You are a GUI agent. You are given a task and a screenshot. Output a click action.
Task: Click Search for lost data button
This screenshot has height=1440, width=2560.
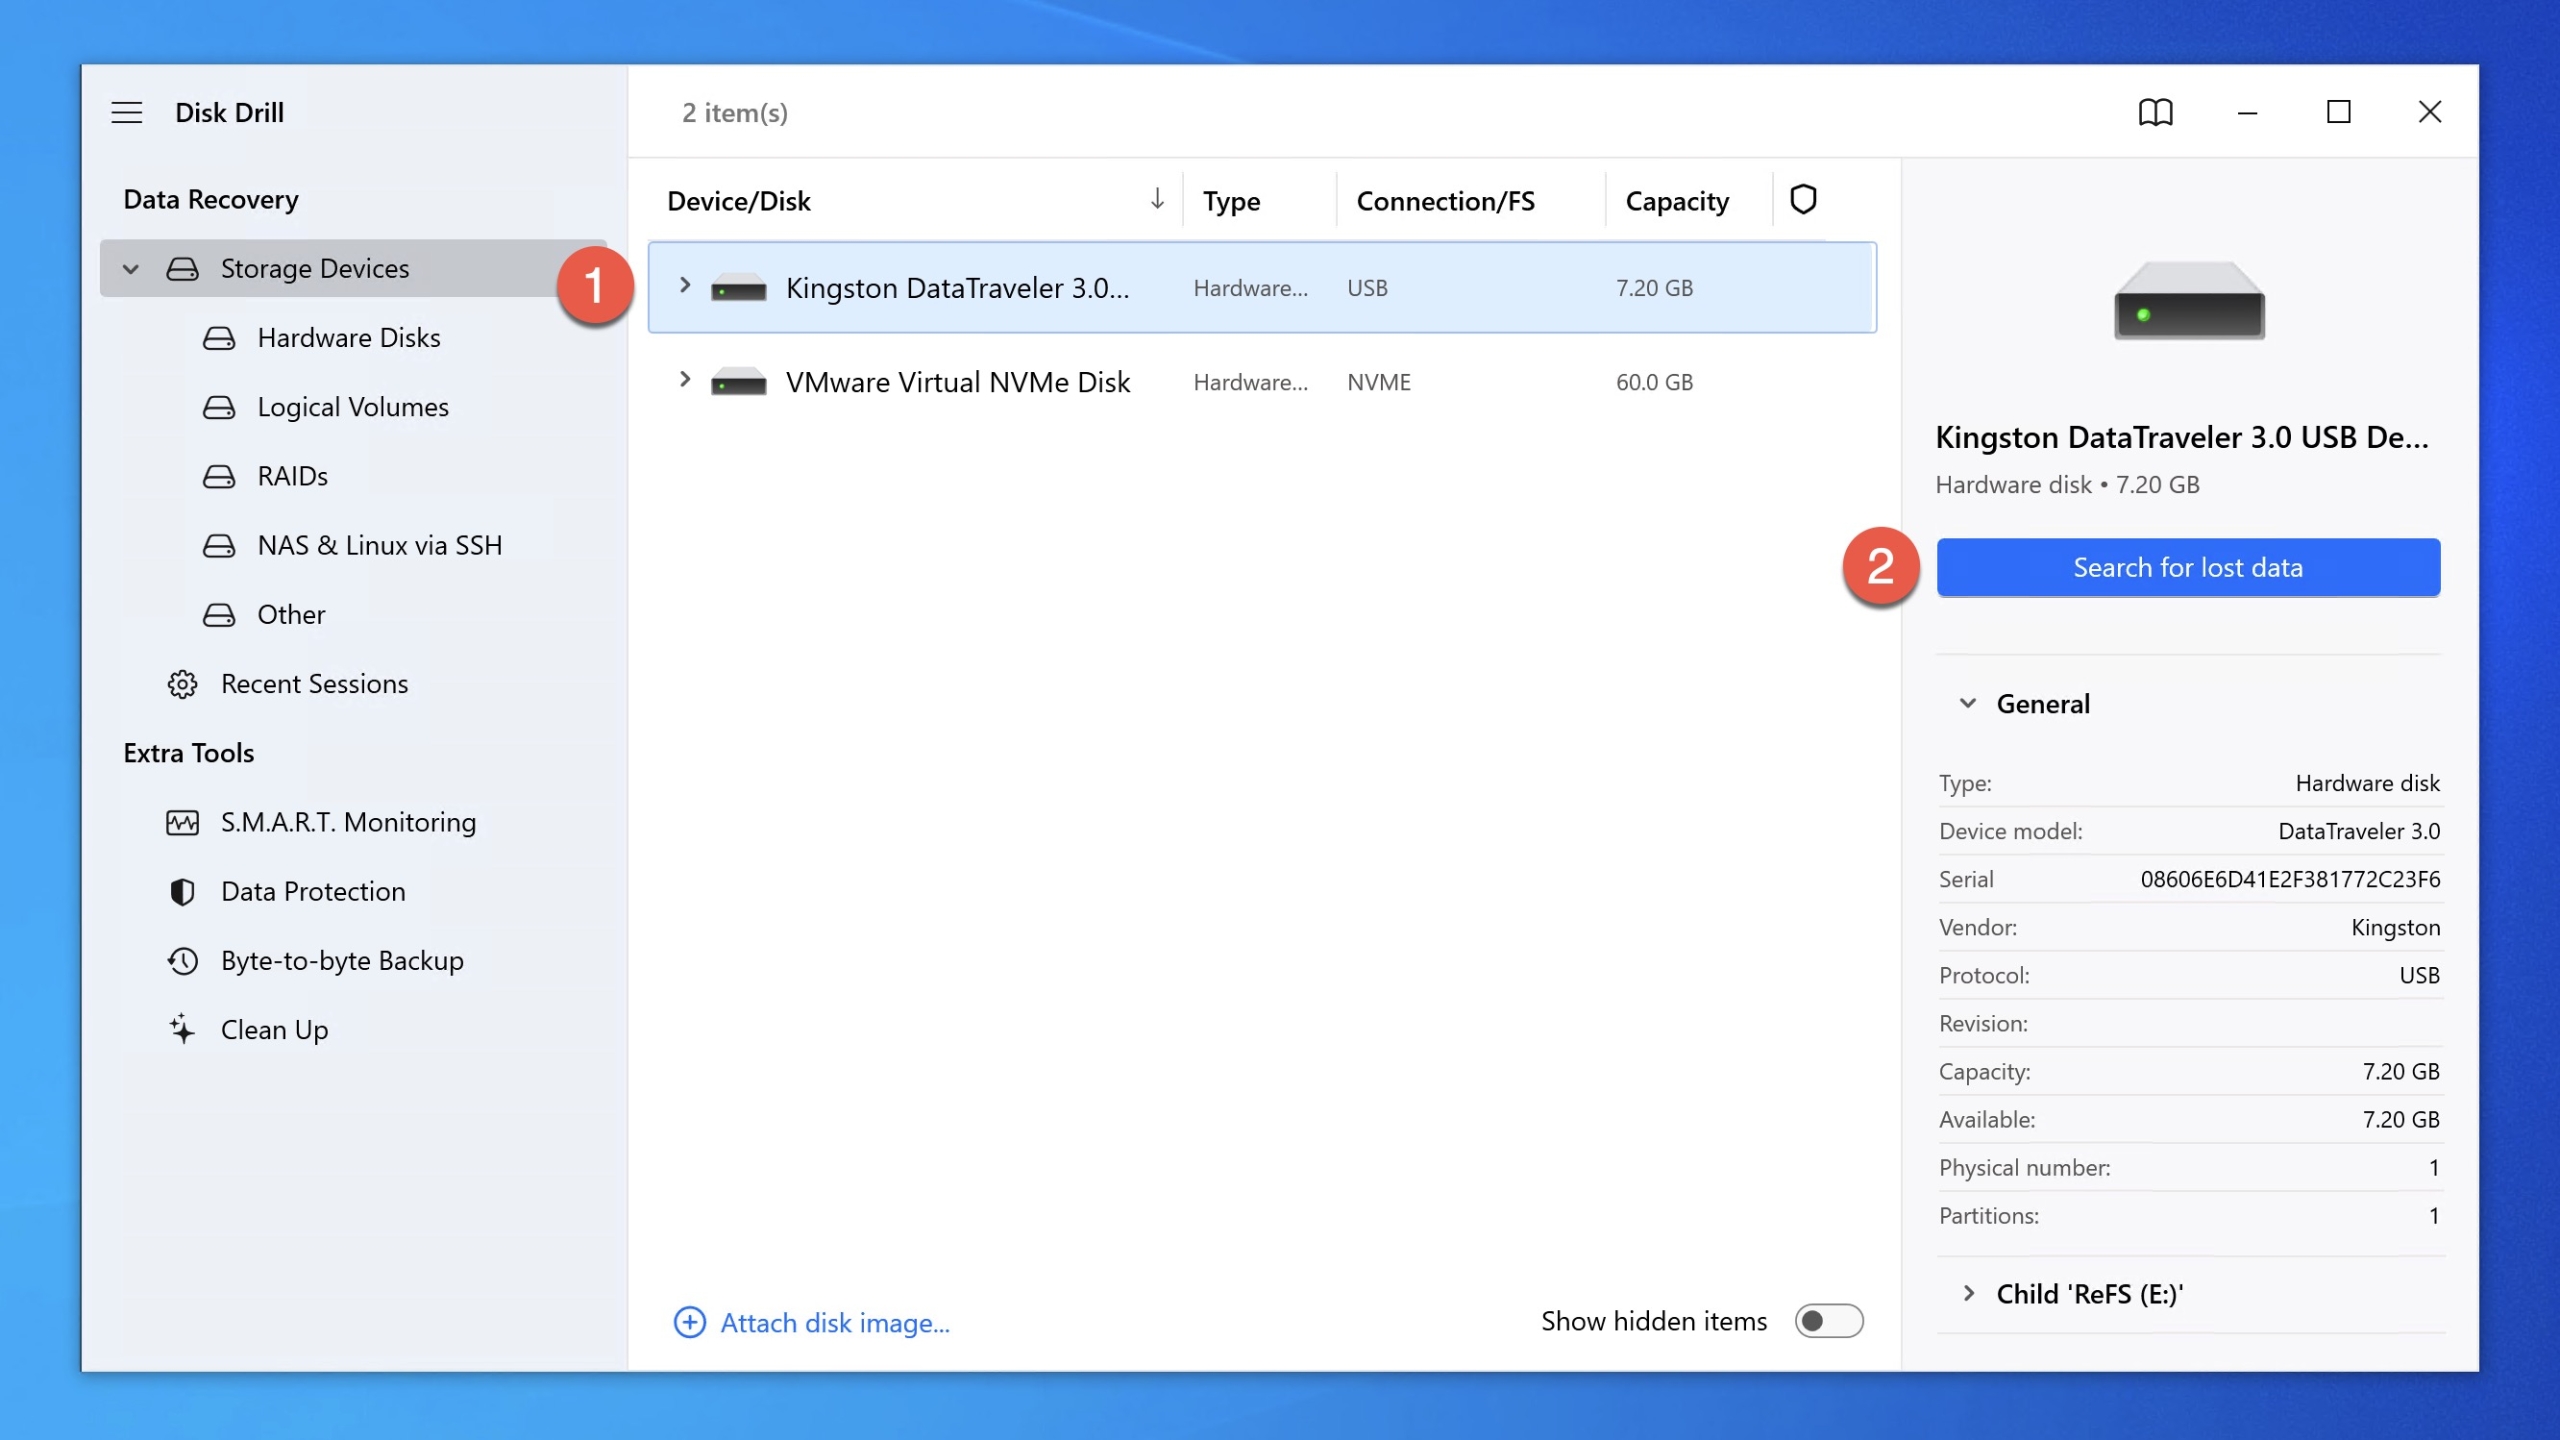[2188, 567]
